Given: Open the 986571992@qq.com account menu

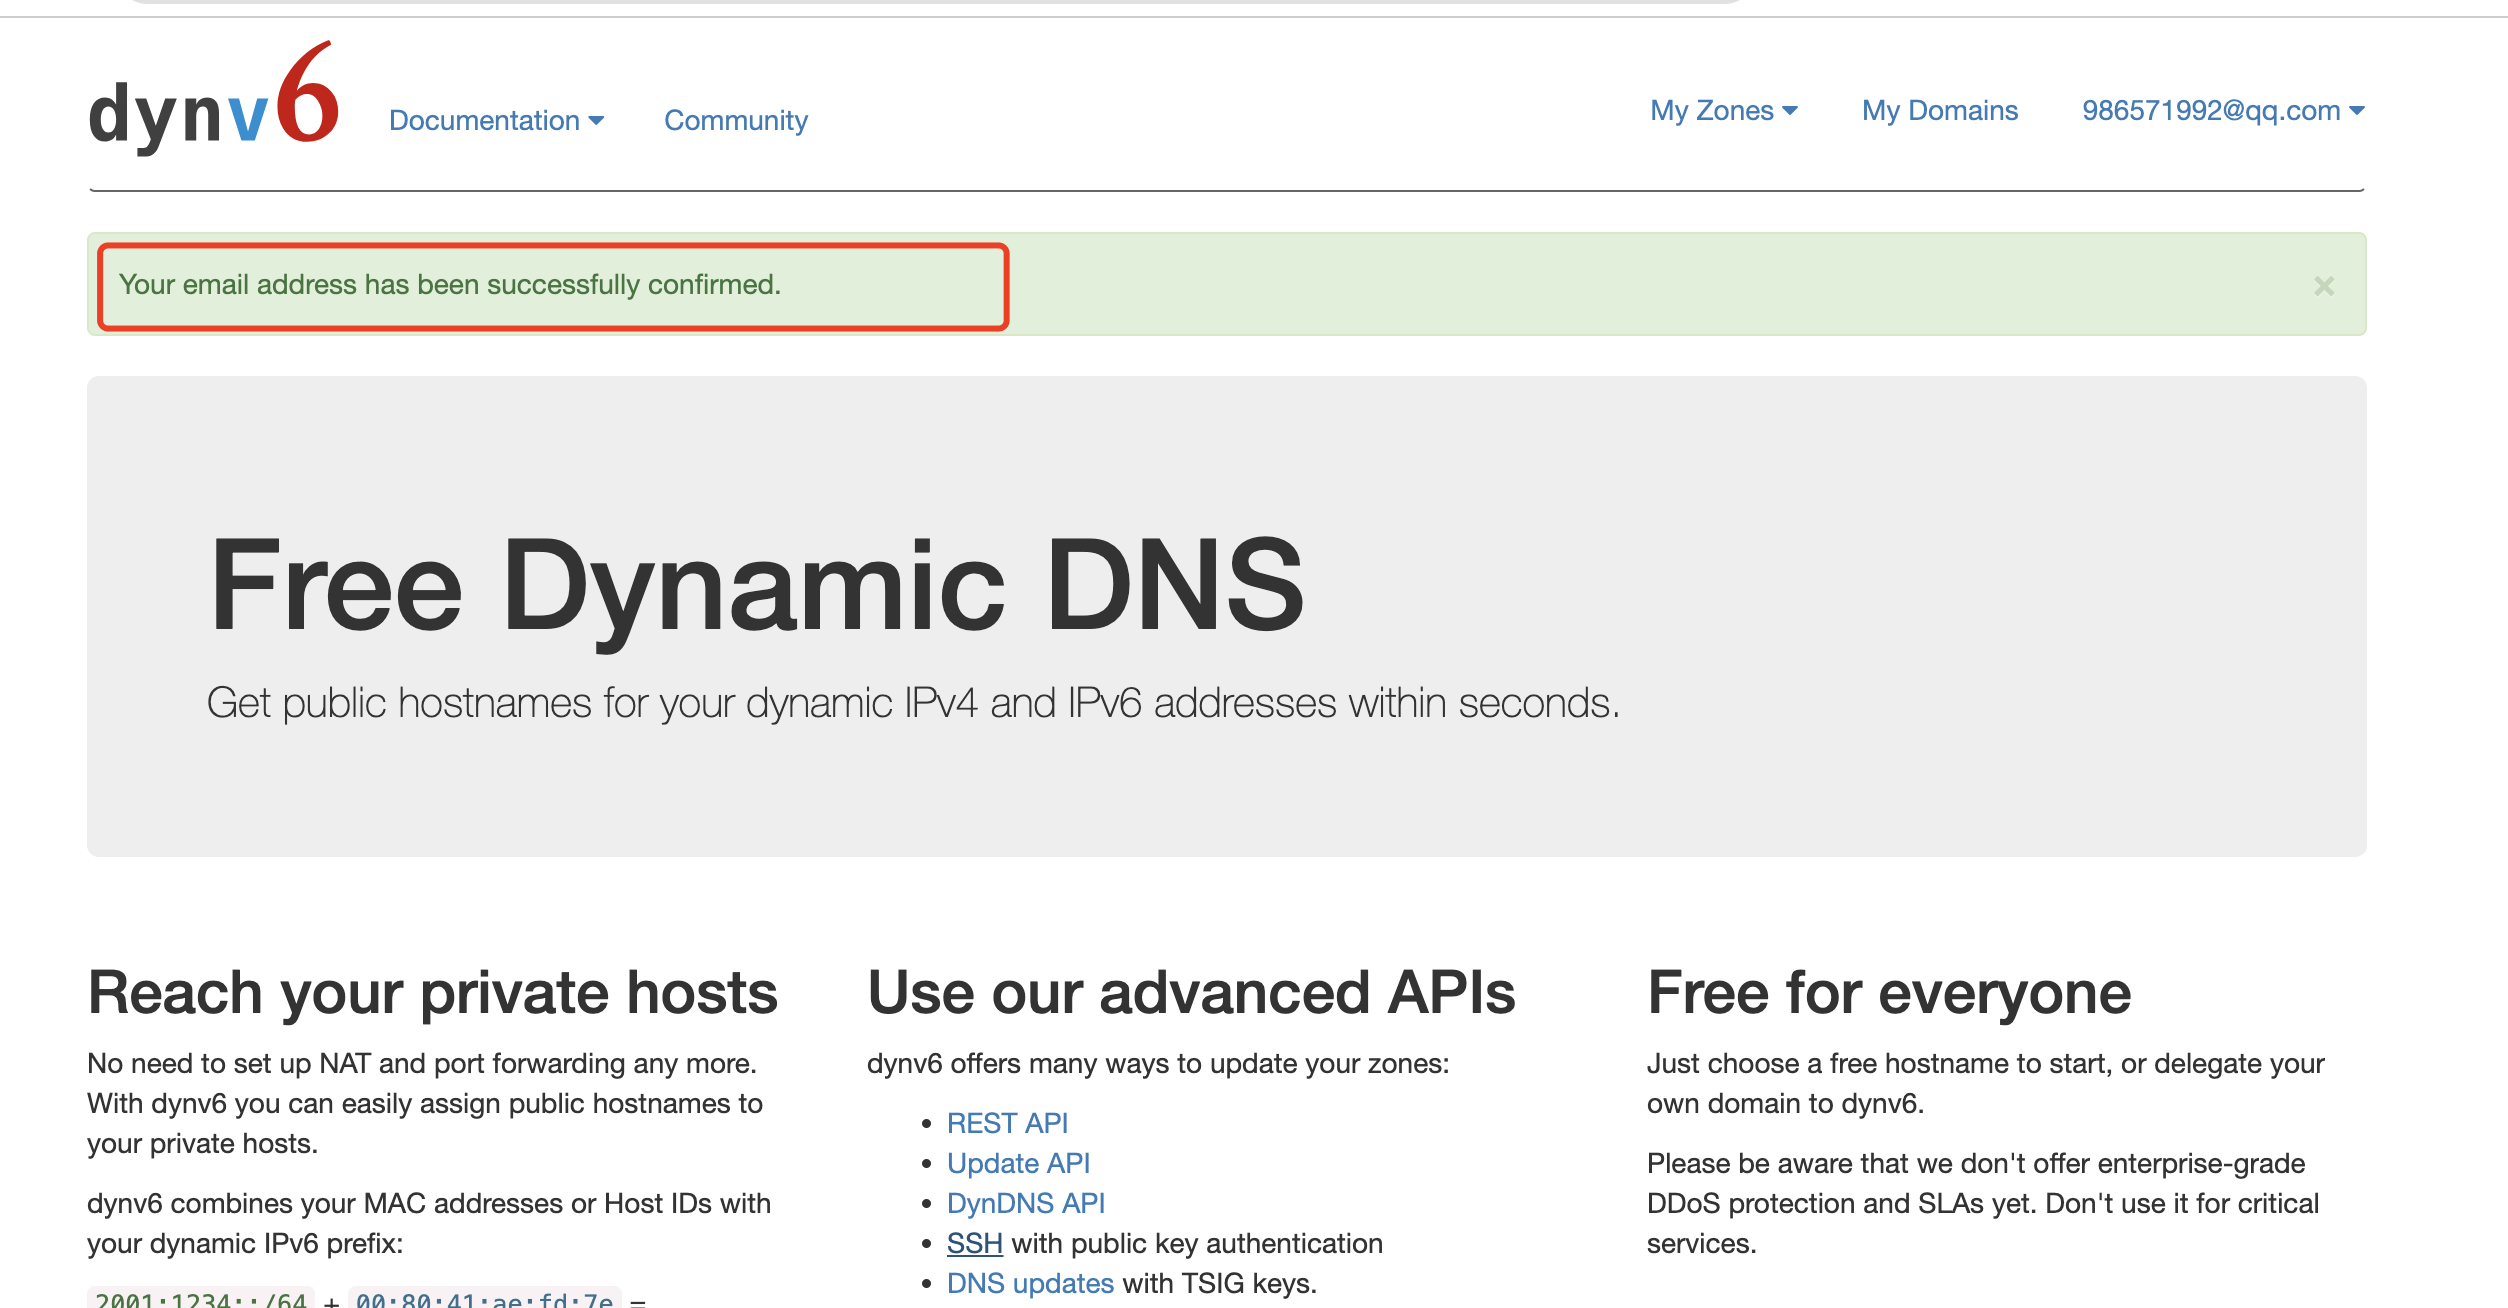Looking at the screenshot, I should point(2222,111).
